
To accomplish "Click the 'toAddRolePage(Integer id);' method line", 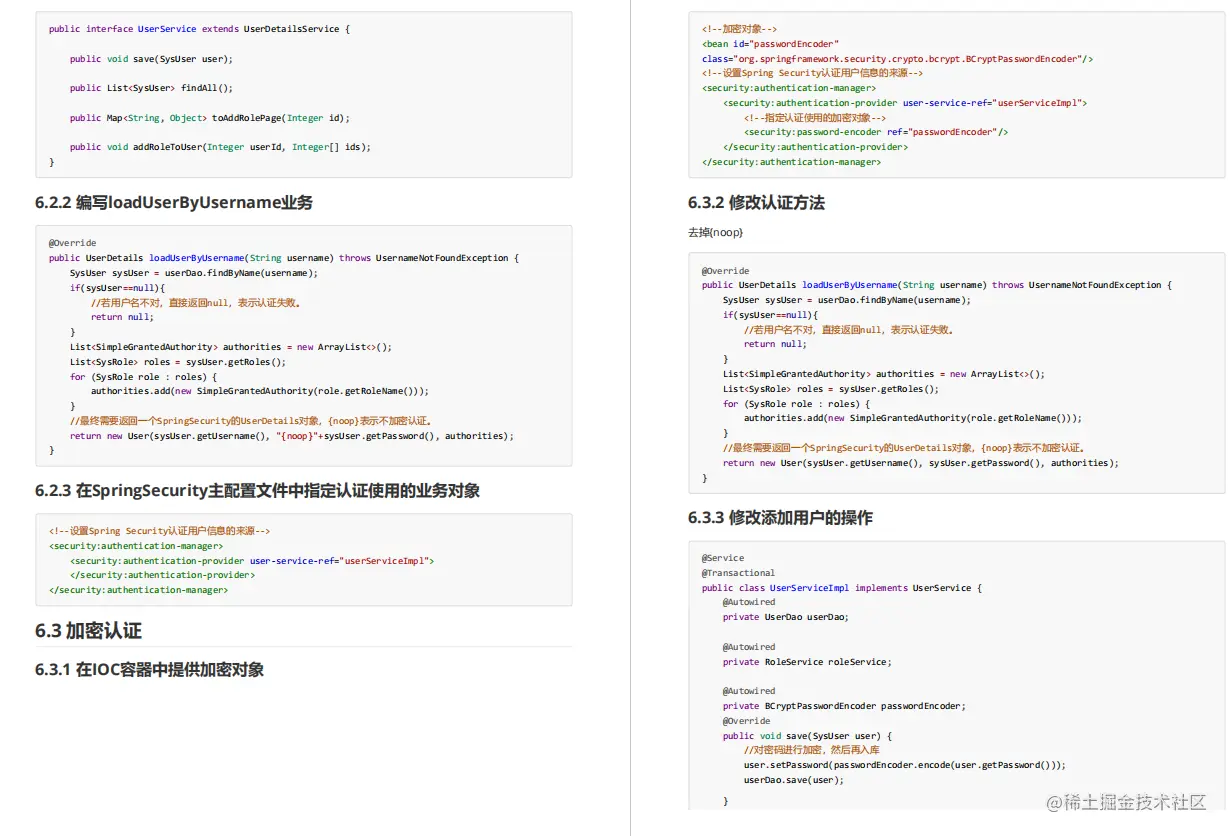I will click(x=210, y=118).
